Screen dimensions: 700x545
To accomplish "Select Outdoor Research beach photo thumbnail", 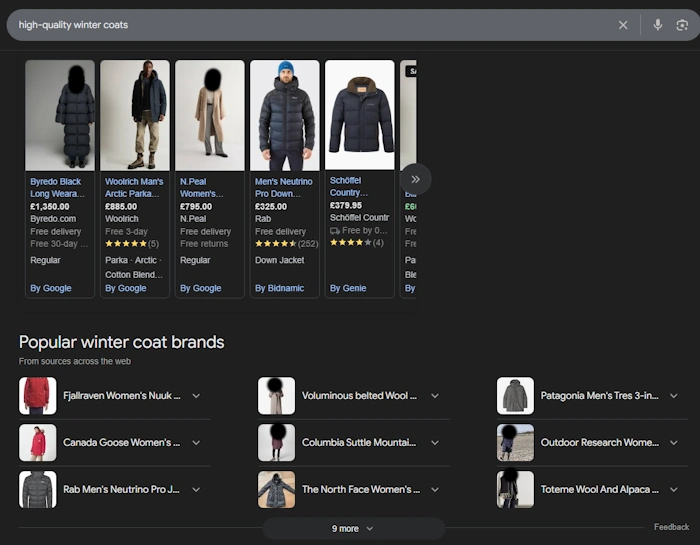I will (x=515, y=443).
